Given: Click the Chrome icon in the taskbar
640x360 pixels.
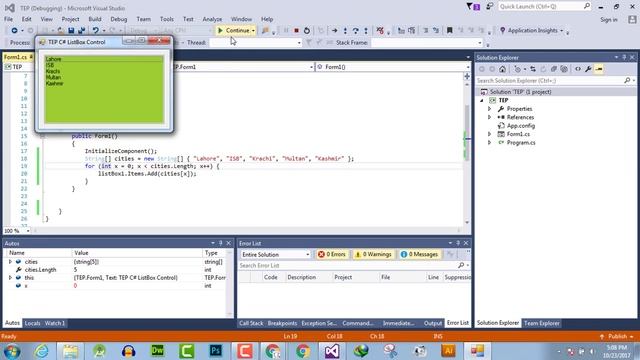Looking at the screenshot, I should (x=303, y=351).
